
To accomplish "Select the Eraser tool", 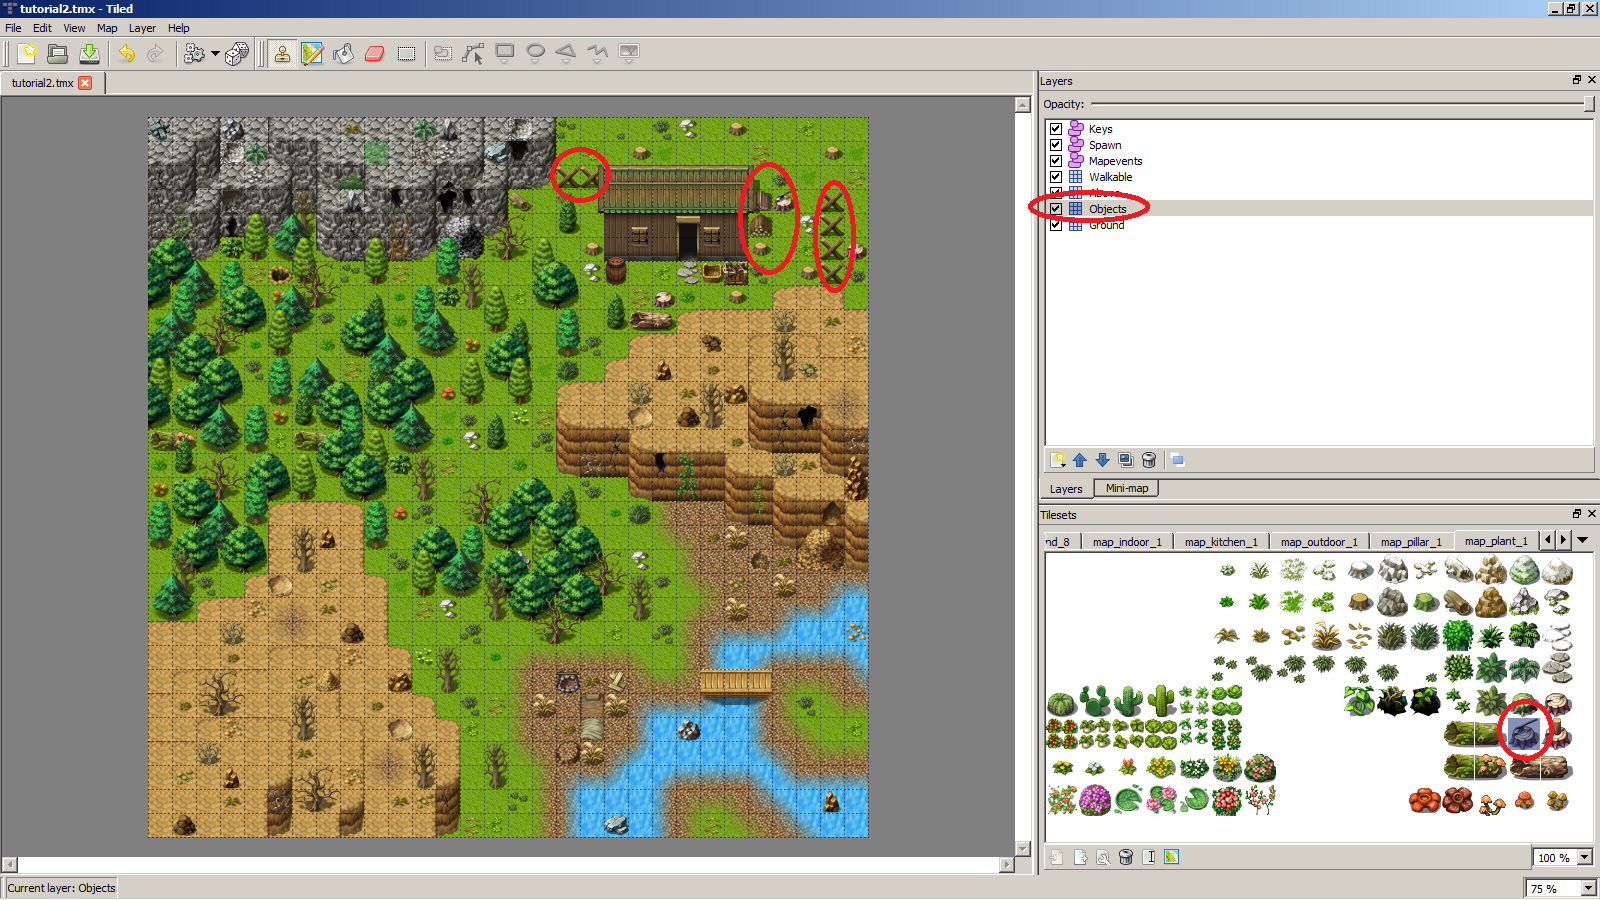I will coord(374,54).
